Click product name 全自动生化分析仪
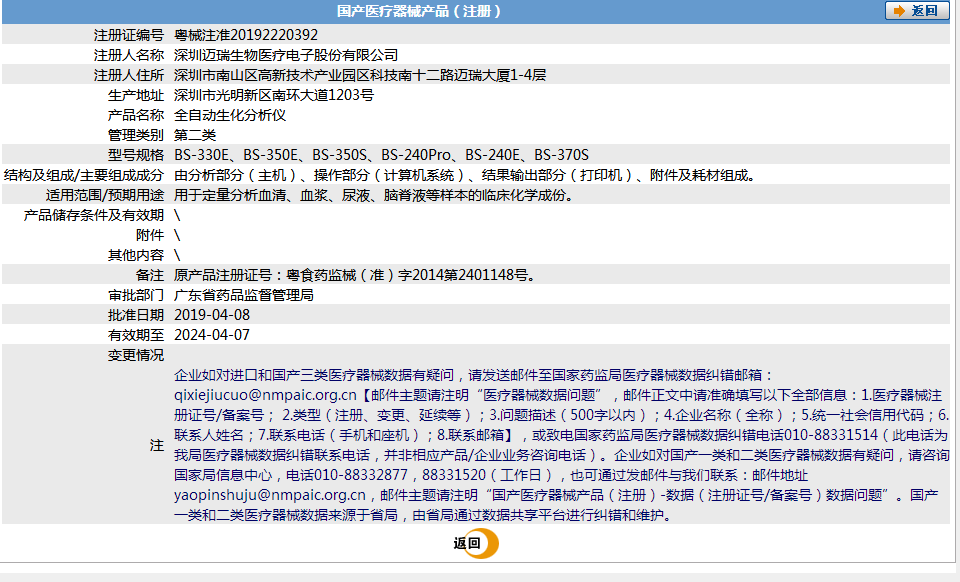 (x=230, y=115)
